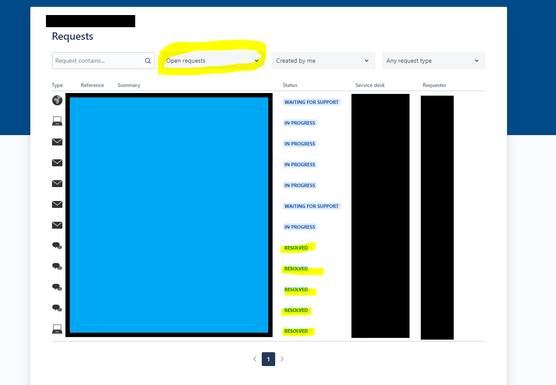Screen dimensions: 556x385
Task: Click the globe type icon in the first request row
Action: [x=57, y=100]
